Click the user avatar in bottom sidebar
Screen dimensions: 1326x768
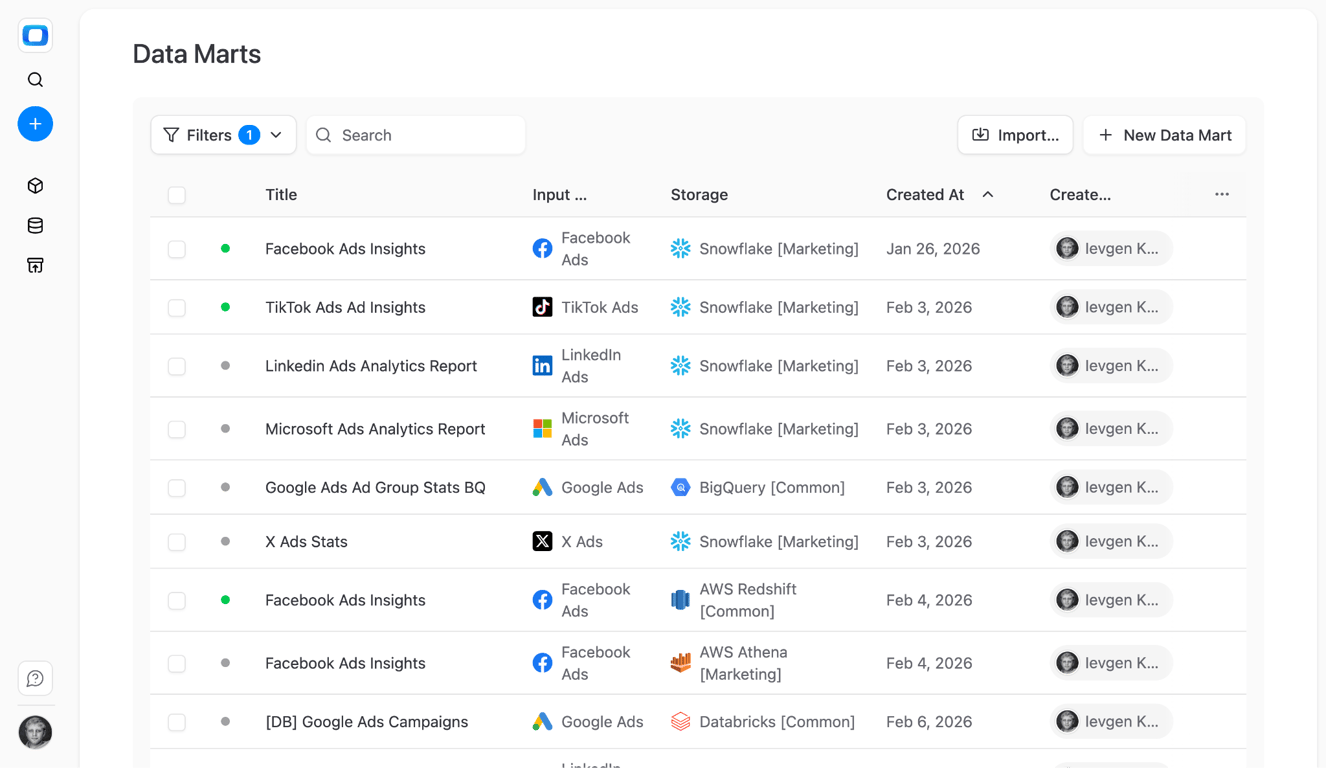point(35,733)
